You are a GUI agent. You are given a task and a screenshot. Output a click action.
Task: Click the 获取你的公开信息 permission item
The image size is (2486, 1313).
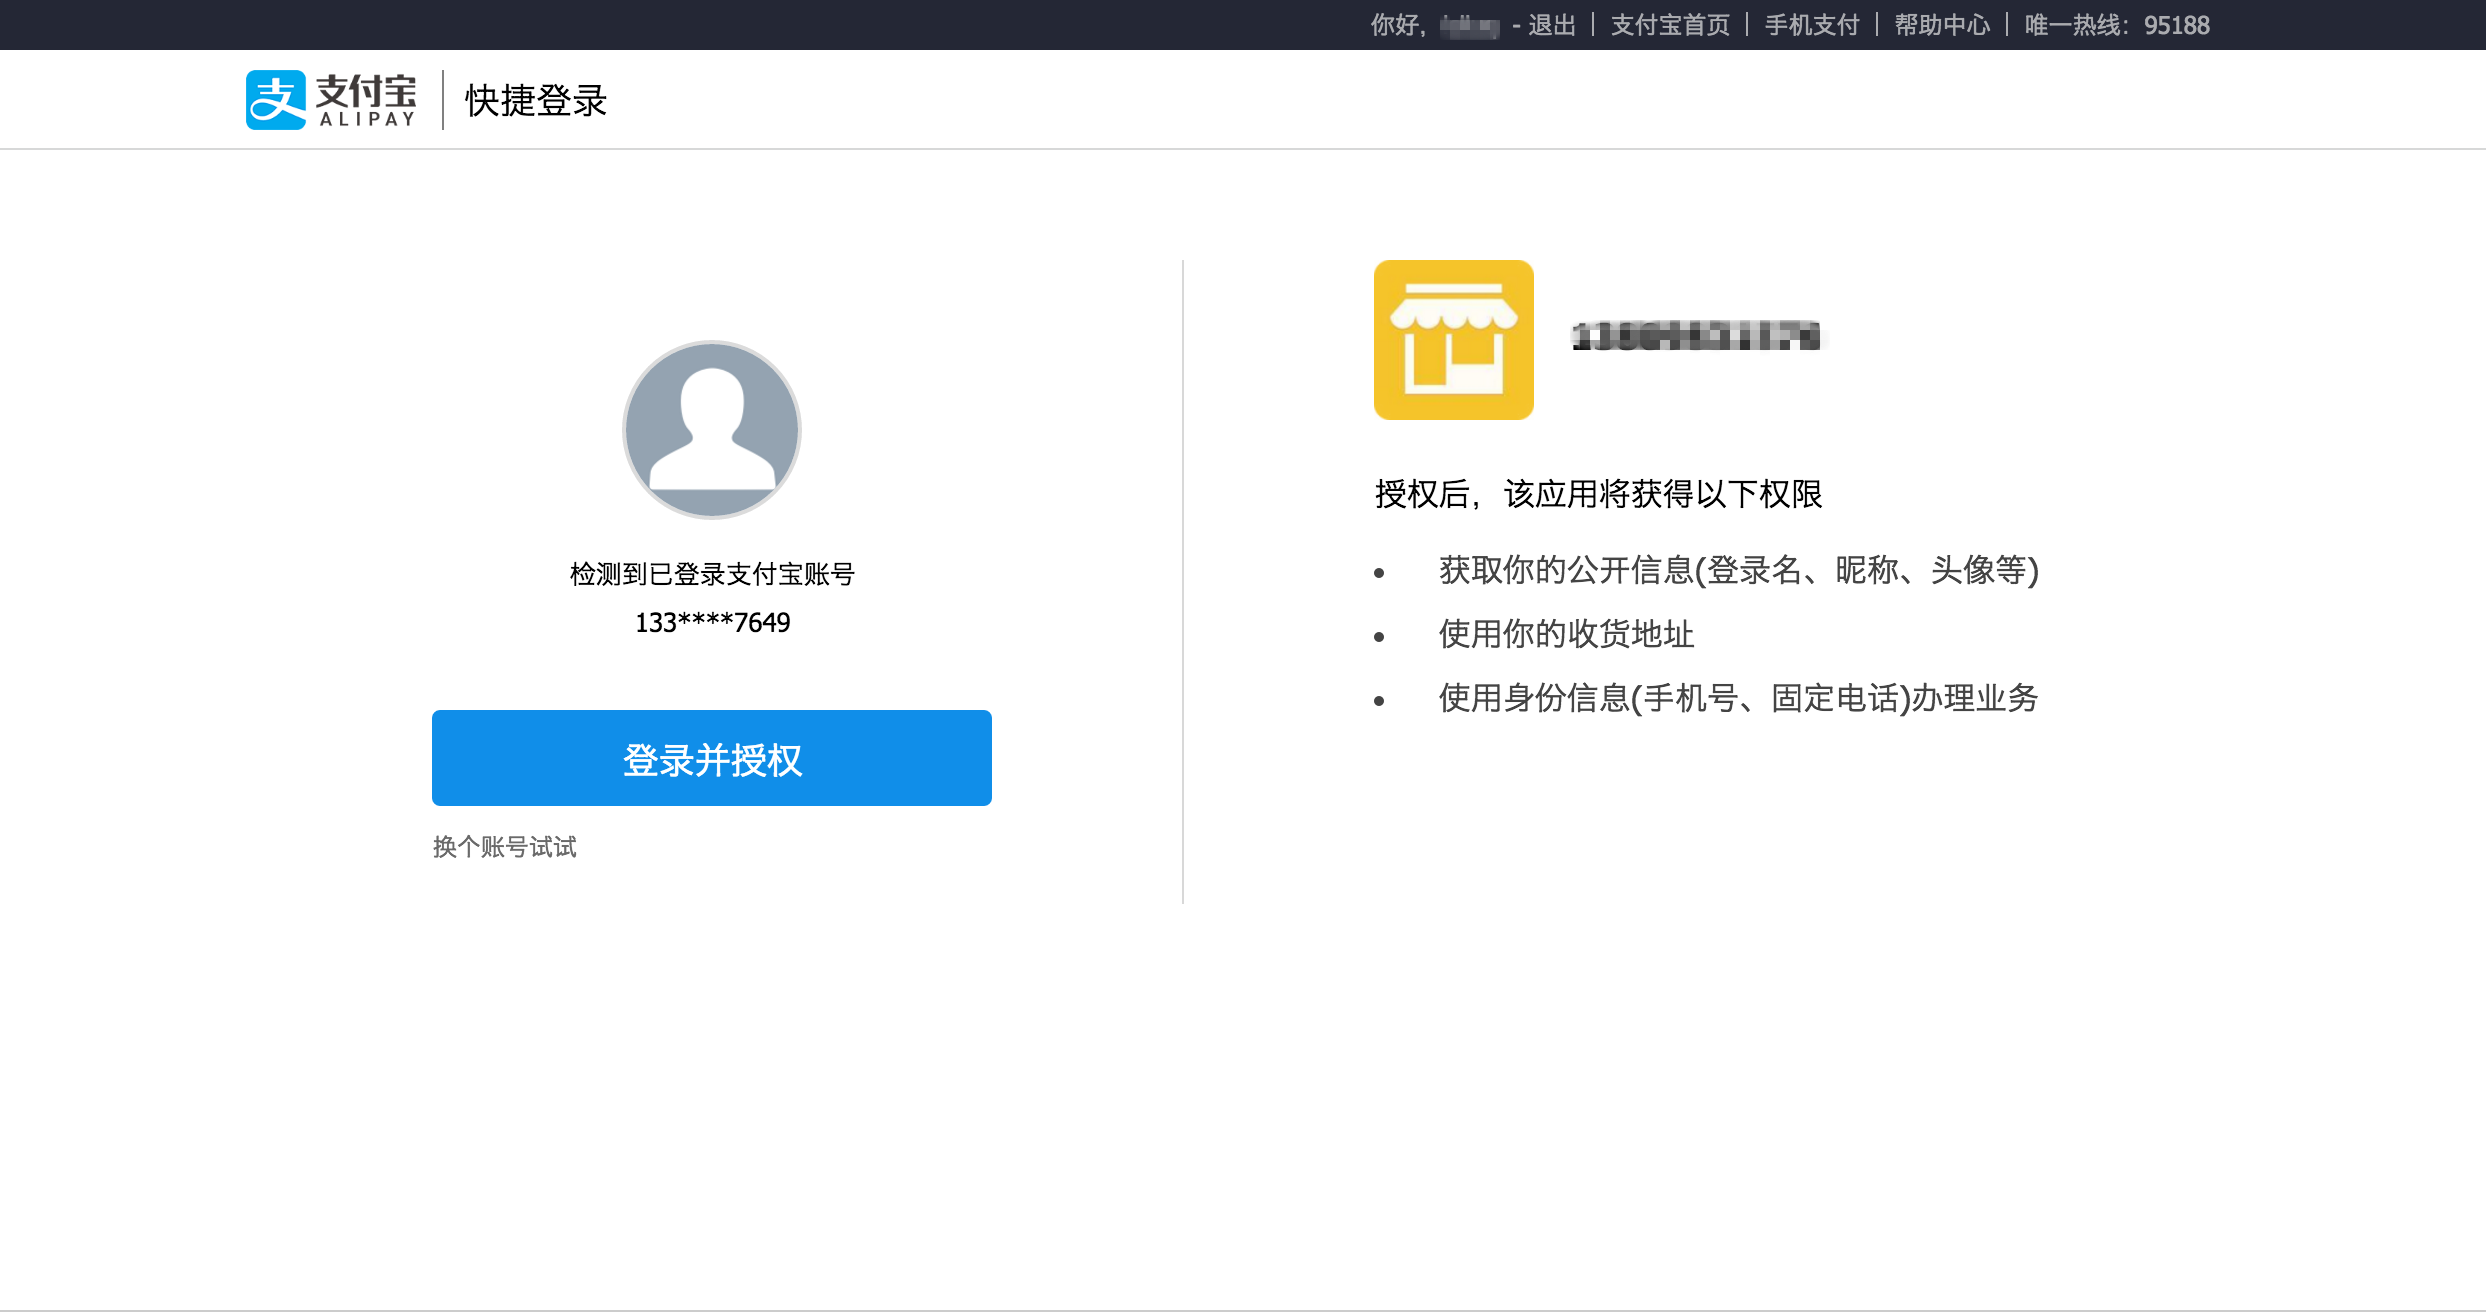pos(1738,570)
